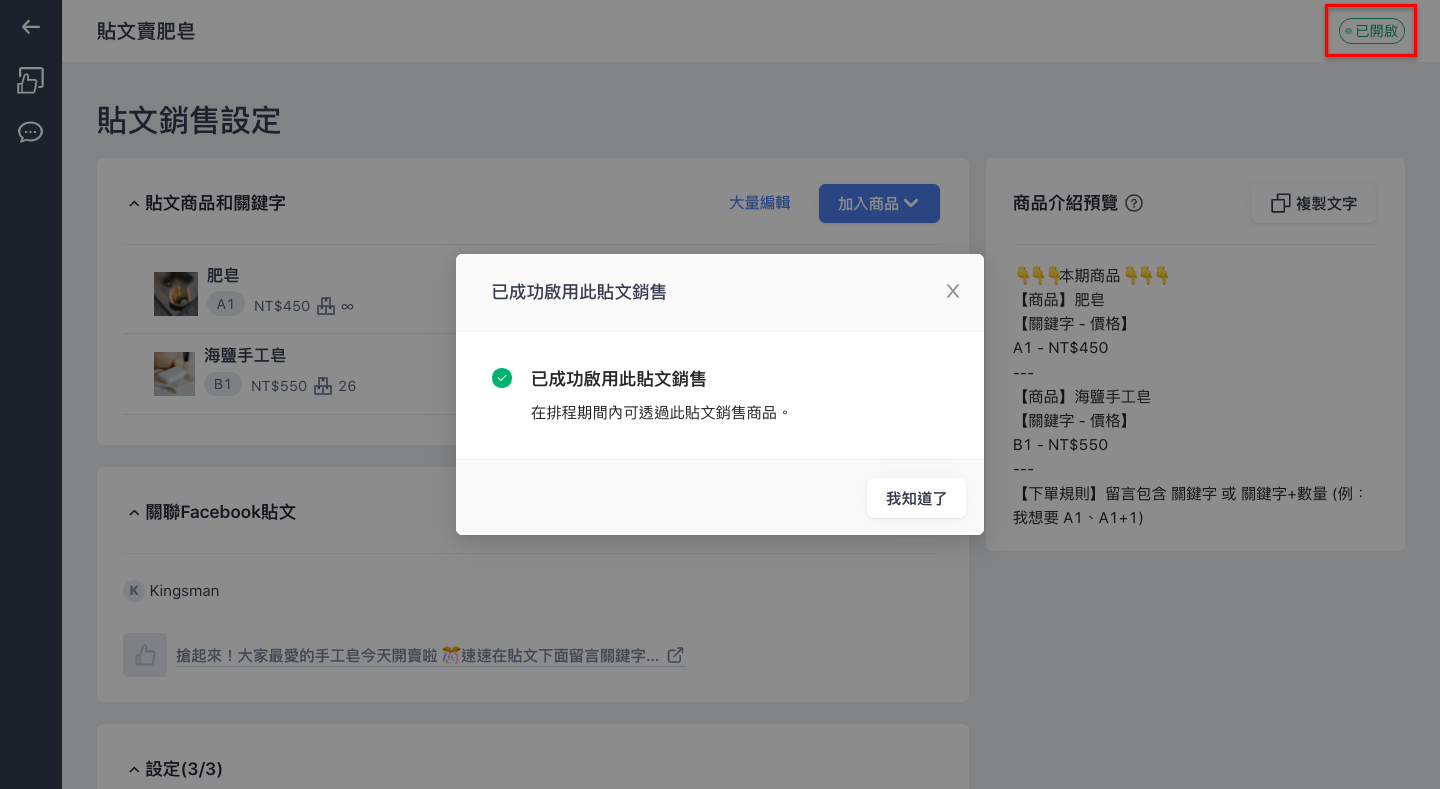Click the 我知道了 button
The image size is (1440, 789).
tap(916, 498)
